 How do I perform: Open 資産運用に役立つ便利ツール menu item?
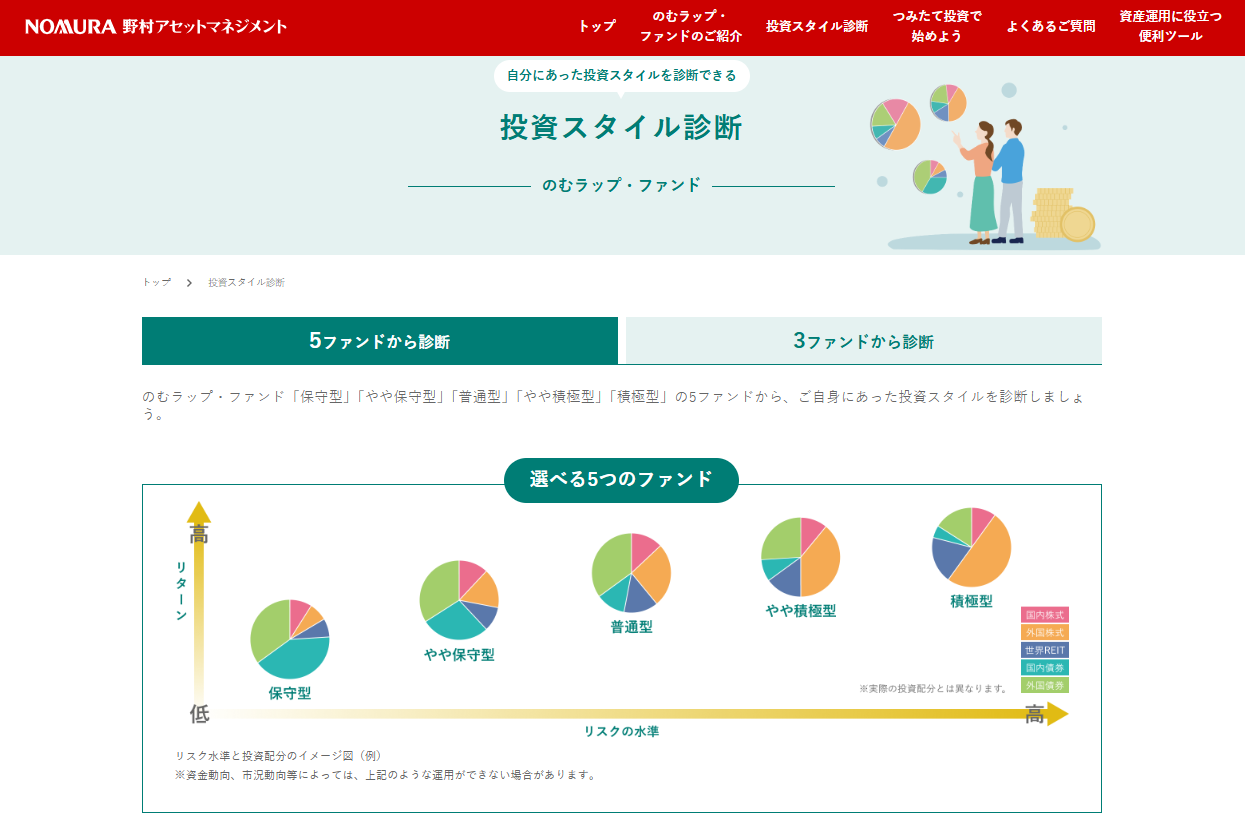pyautogui.click(x=1170, y=26)
